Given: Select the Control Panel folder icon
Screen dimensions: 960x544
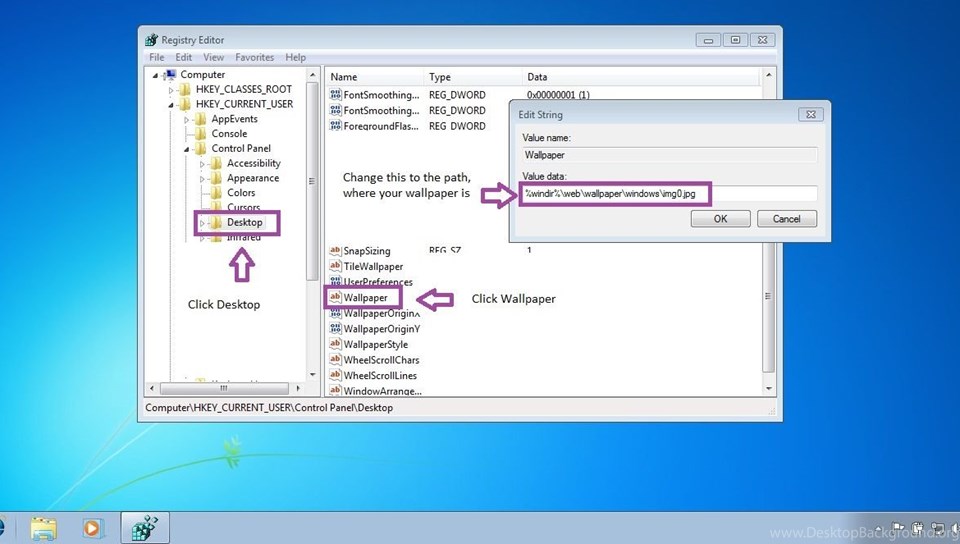Looking at the screenshot, I should (200, 148).
